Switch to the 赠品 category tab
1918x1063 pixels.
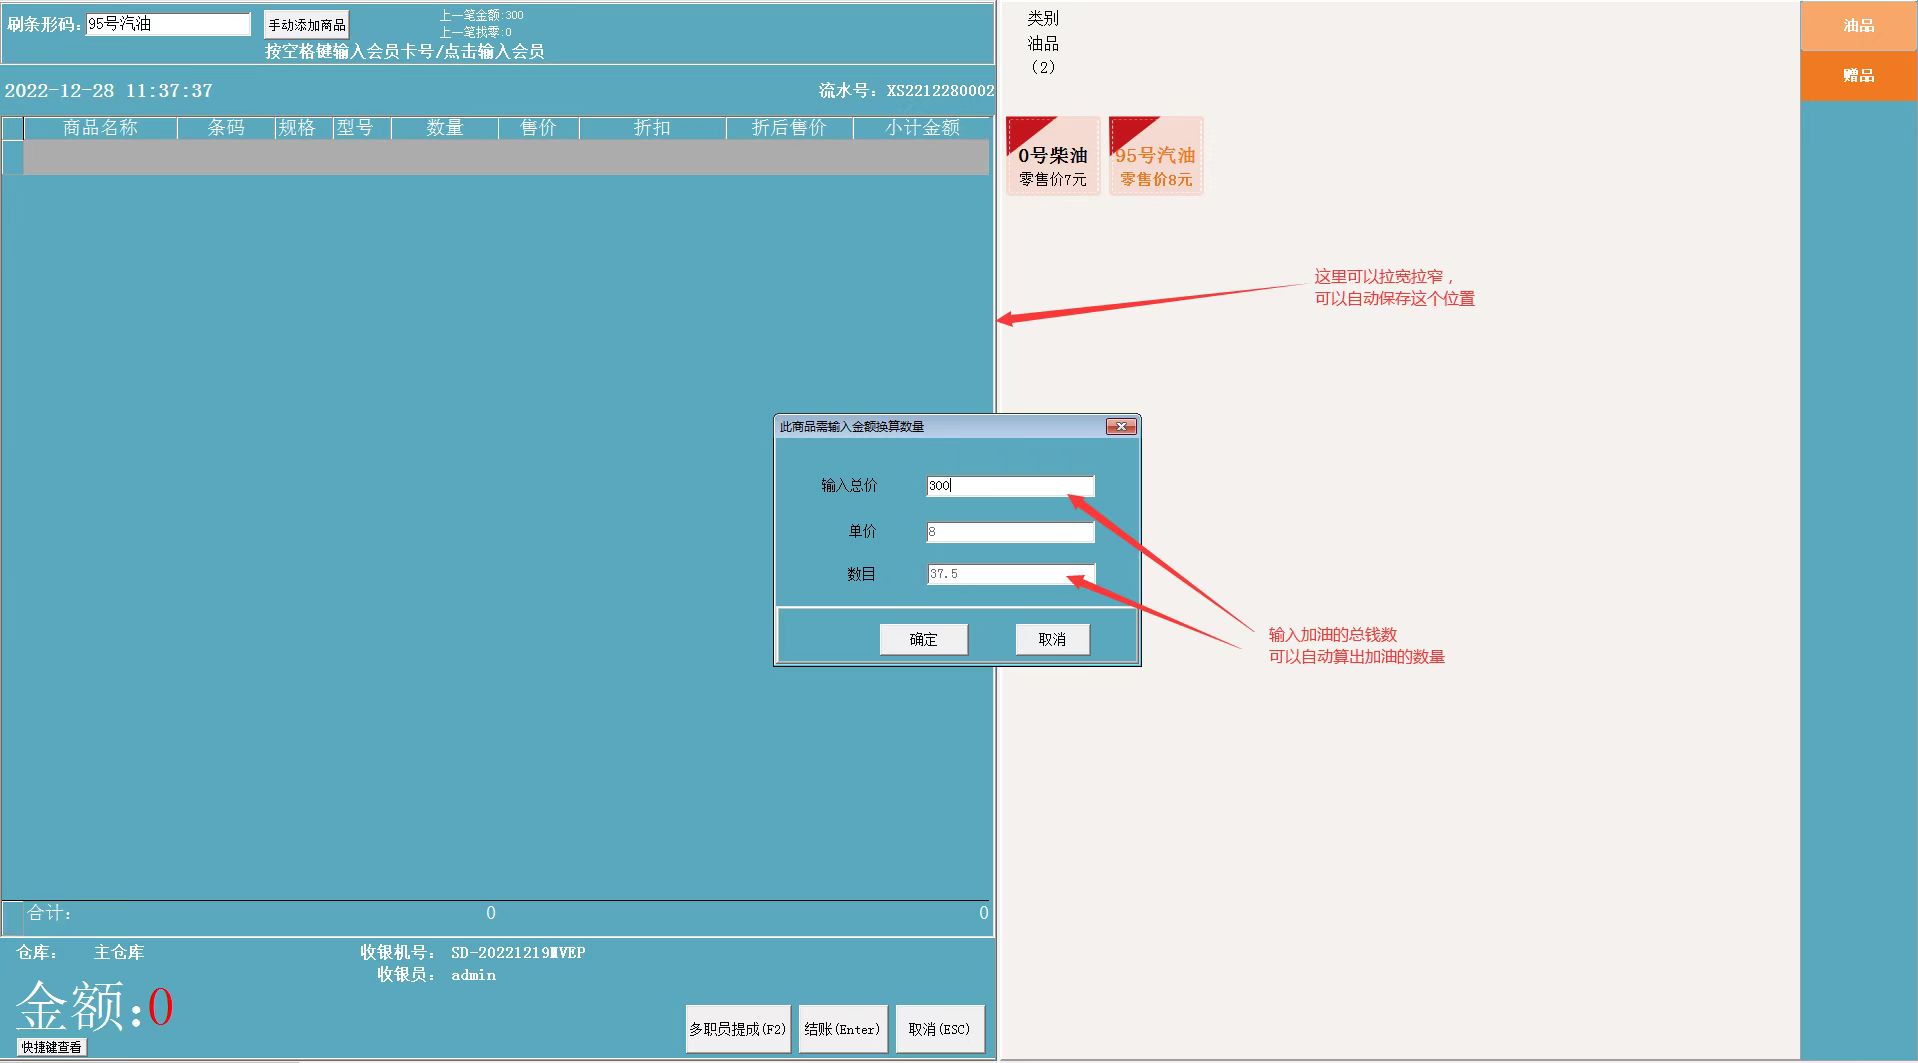(1858, 76)
